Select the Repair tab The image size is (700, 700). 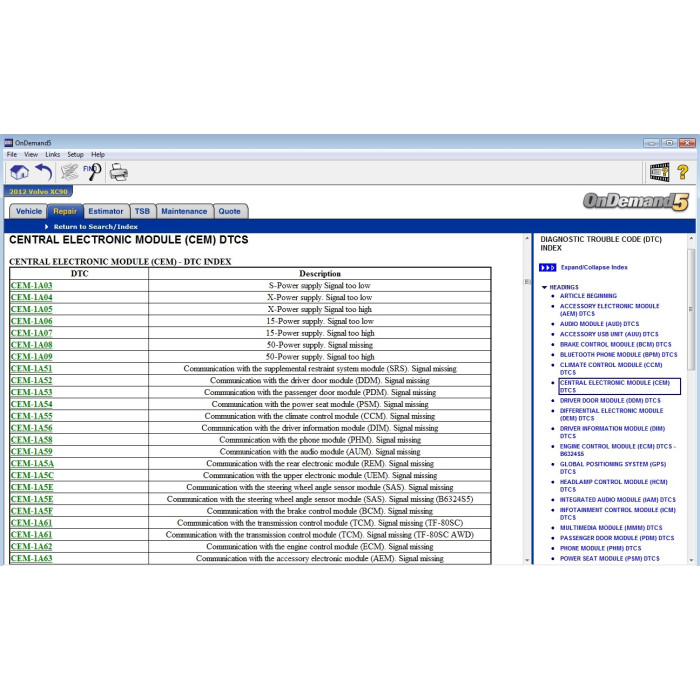pyautogui.click(x=65, y=211)
